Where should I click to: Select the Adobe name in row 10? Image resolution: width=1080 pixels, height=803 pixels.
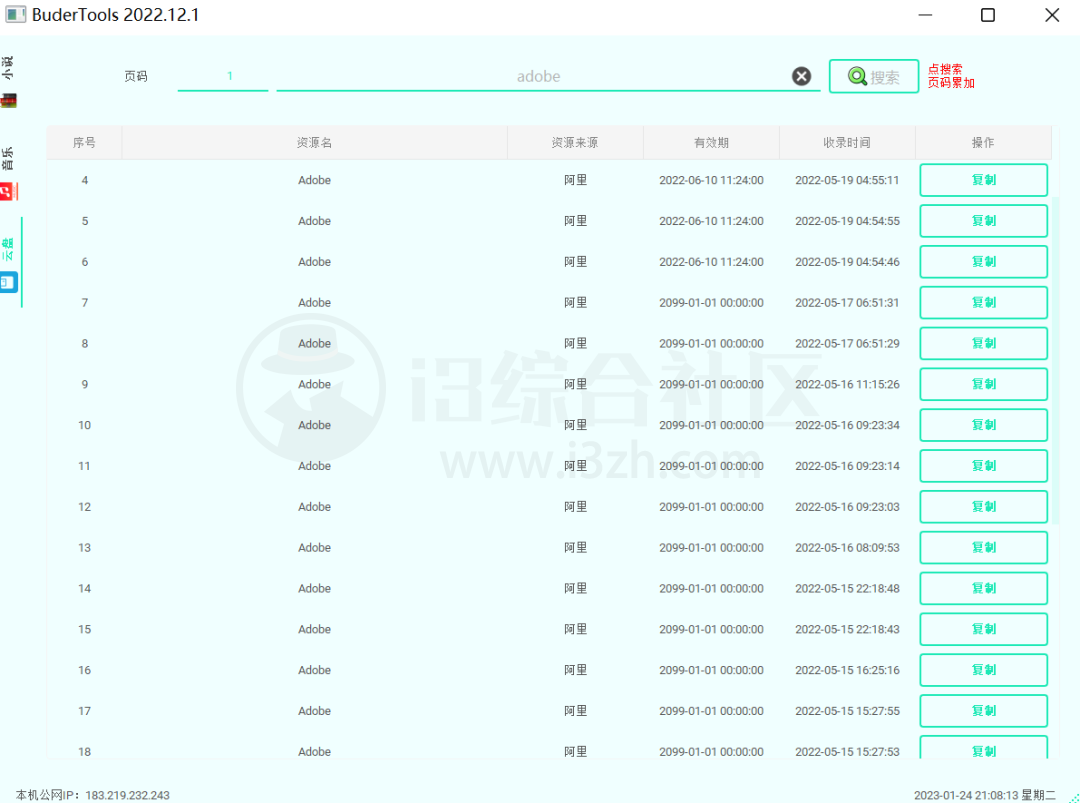(x=314, y=425)
